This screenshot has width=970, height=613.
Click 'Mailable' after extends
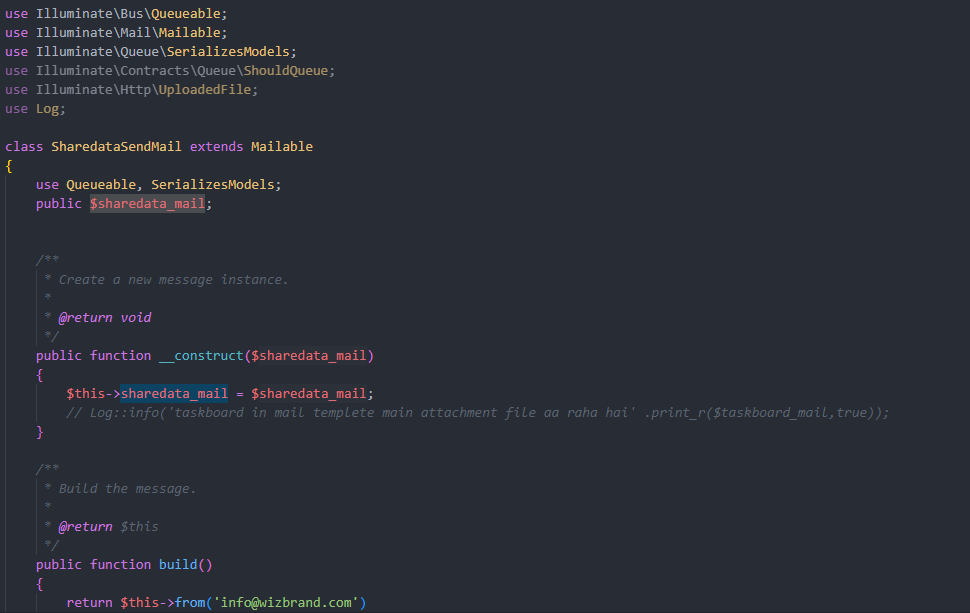(281, 147)
